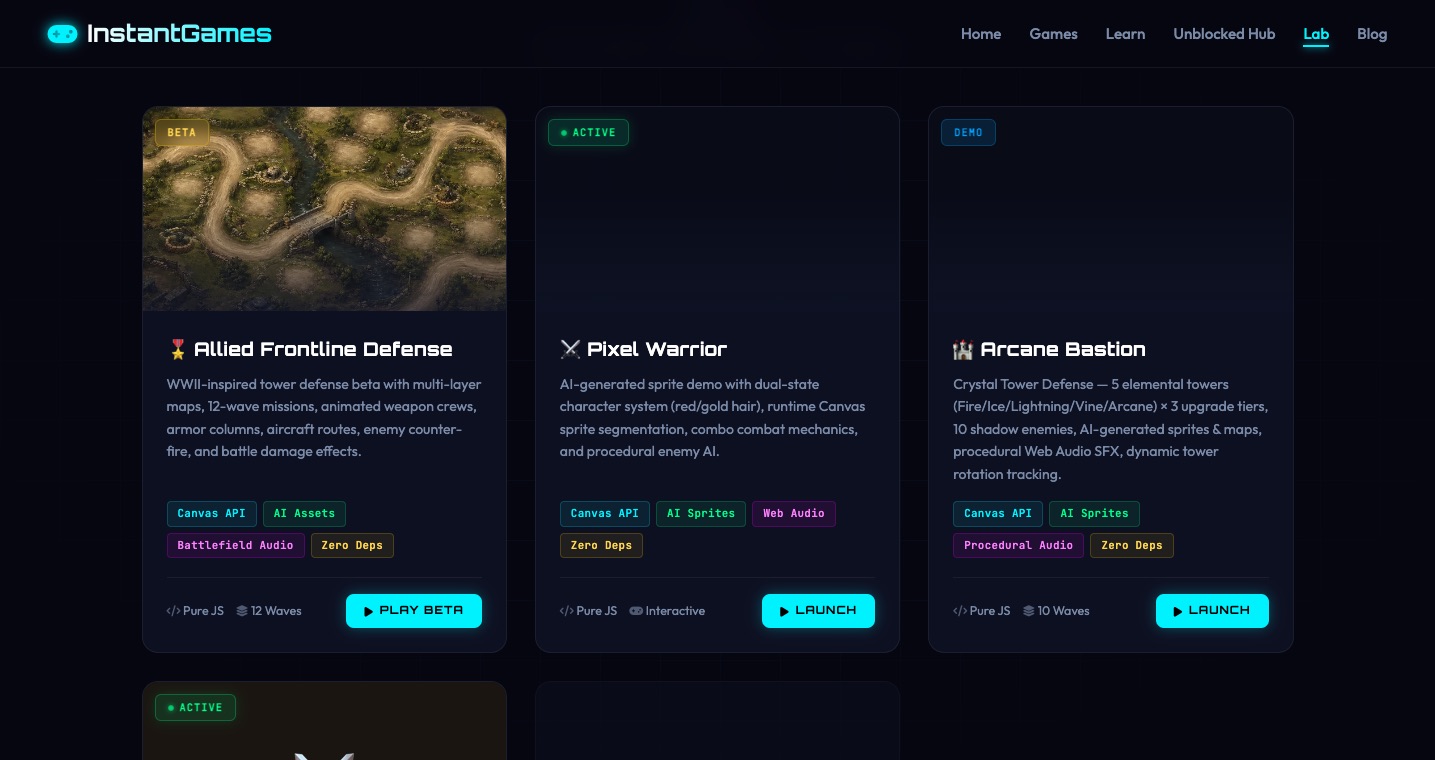
Task: Click the 10 Waves label
Action: [1064, 611]
